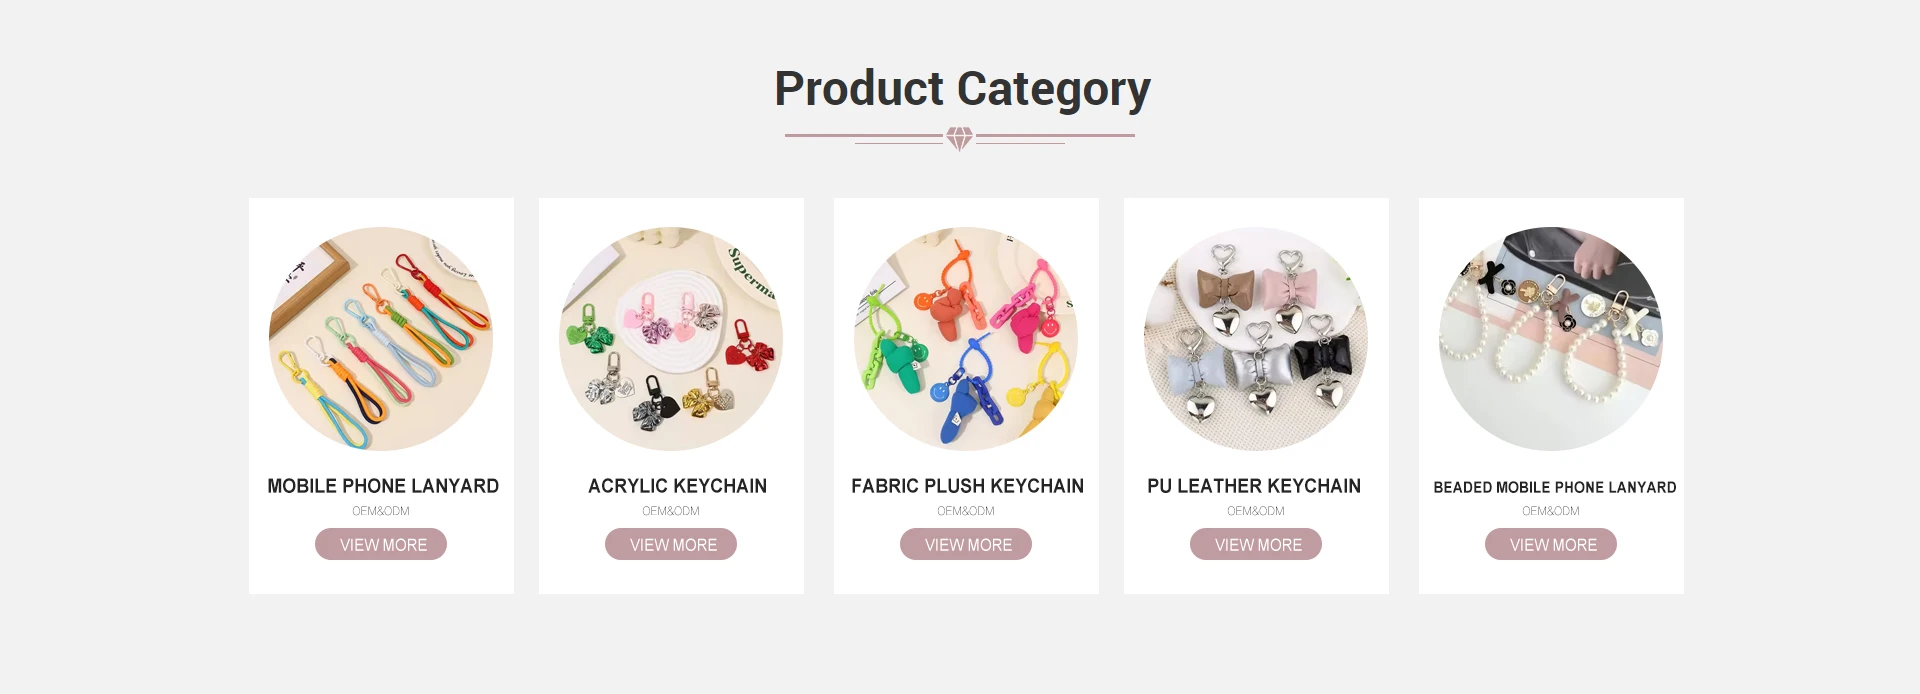Open the PU Leather Keychain image

[1256, 339]
